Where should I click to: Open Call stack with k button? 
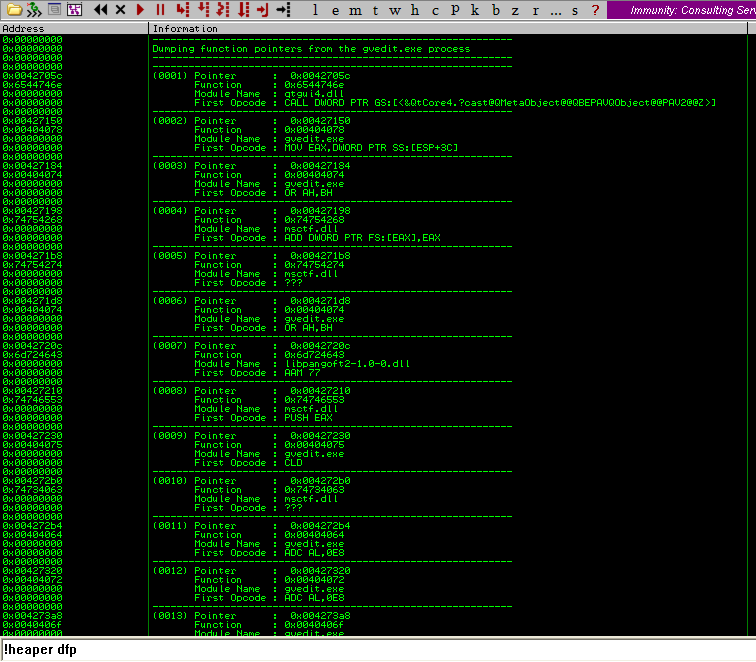tap(475, 10)
